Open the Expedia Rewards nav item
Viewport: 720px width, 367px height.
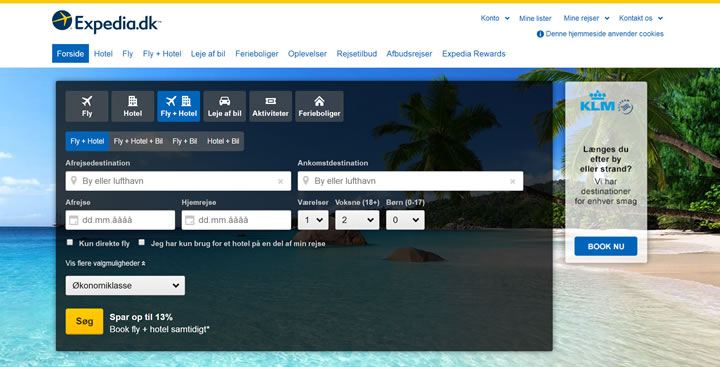tap(473, 54)
